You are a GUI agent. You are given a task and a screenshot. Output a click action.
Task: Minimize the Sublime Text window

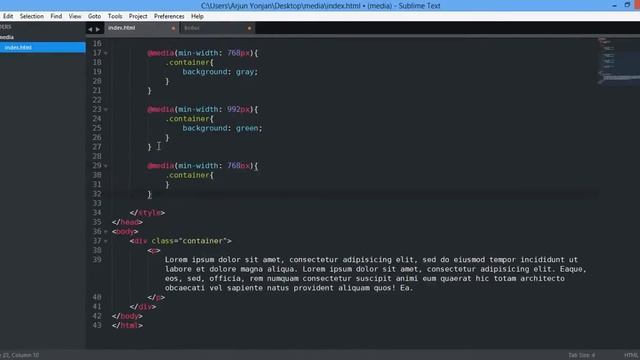click(x=614, y=5)
